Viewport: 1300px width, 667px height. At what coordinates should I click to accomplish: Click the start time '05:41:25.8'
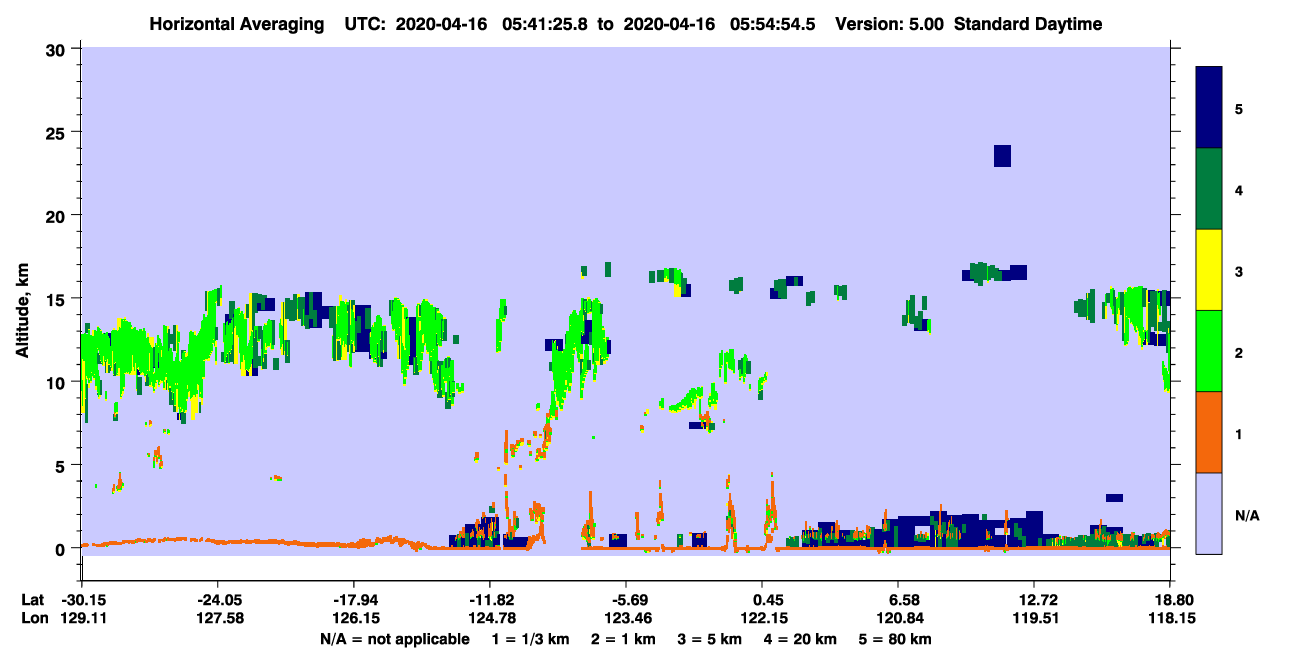(x=545, y=24)
